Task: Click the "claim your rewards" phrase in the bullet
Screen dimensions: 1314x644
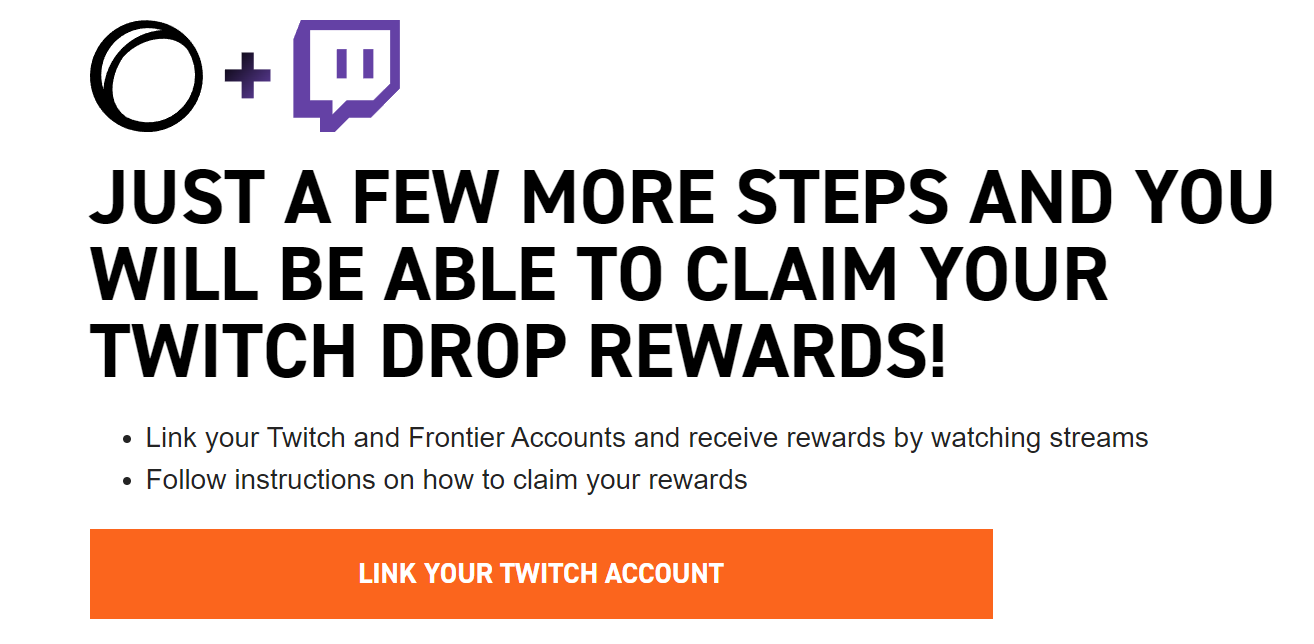Action: click(x=629, y=480)
